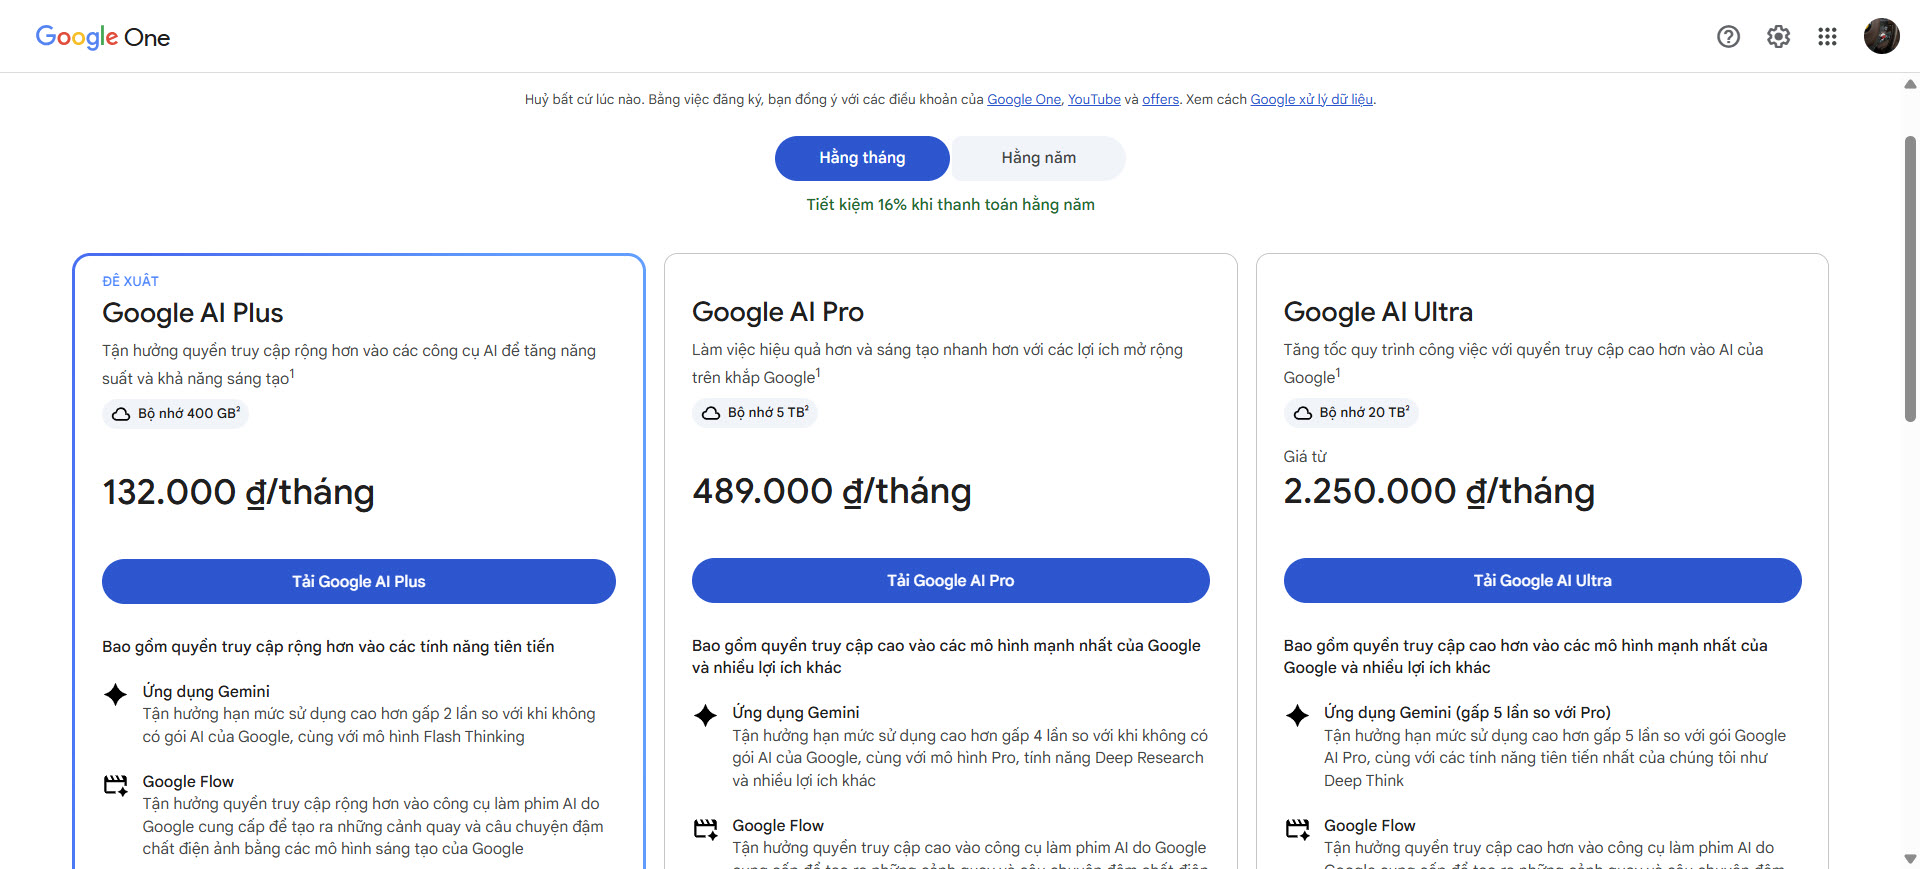The width and height of the screenshot is (1920, 869).
Task: Click the scrollbar up arrow
Action: [x=1910, y=85]
